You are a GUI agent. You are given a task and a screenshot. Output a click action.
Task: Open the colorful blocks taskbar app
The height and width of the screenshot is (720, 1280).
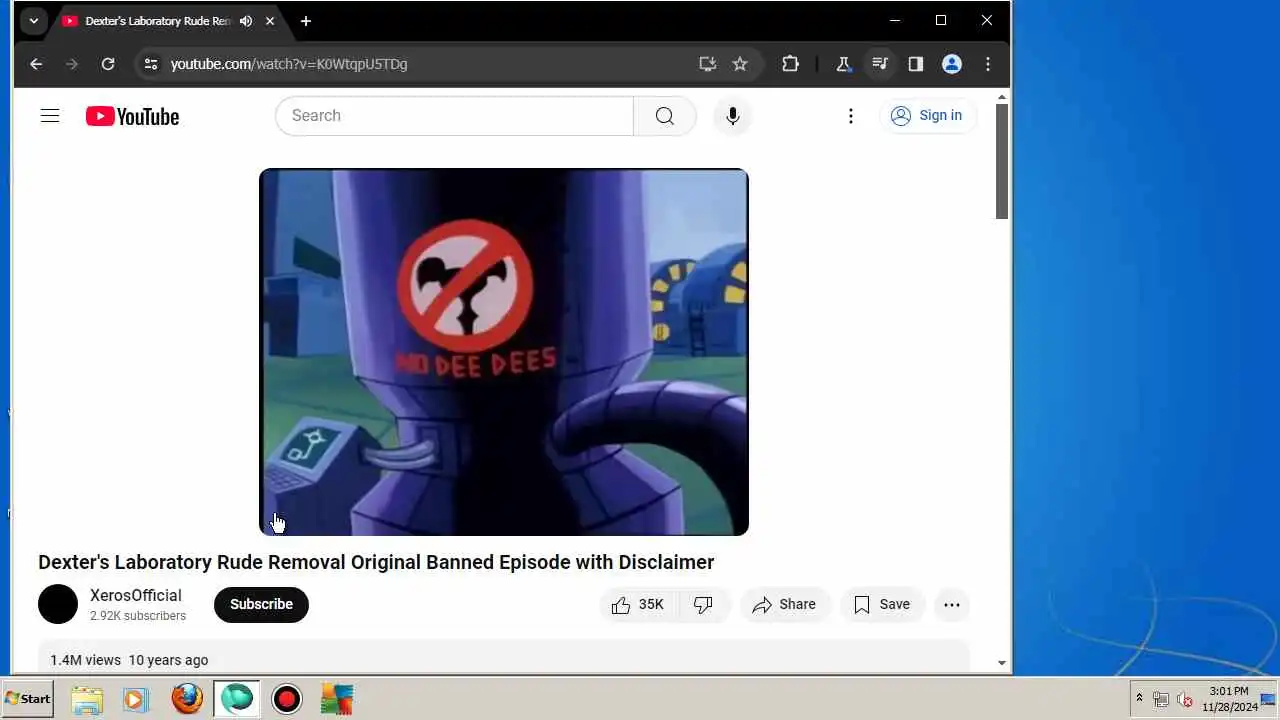pyautogui.click(x=337, y=699)
